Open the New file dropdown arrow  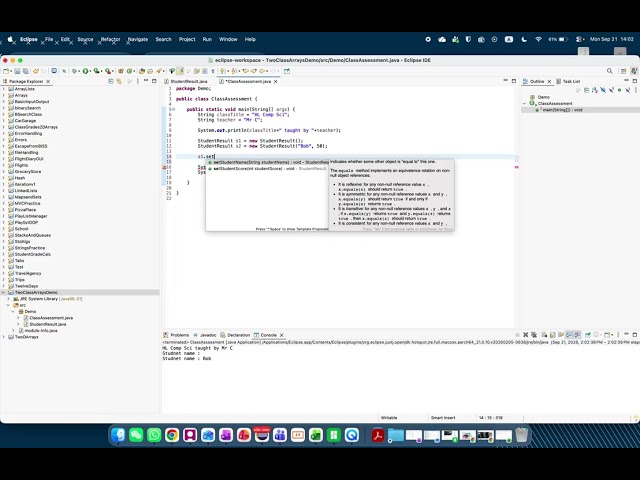[11, 71]
